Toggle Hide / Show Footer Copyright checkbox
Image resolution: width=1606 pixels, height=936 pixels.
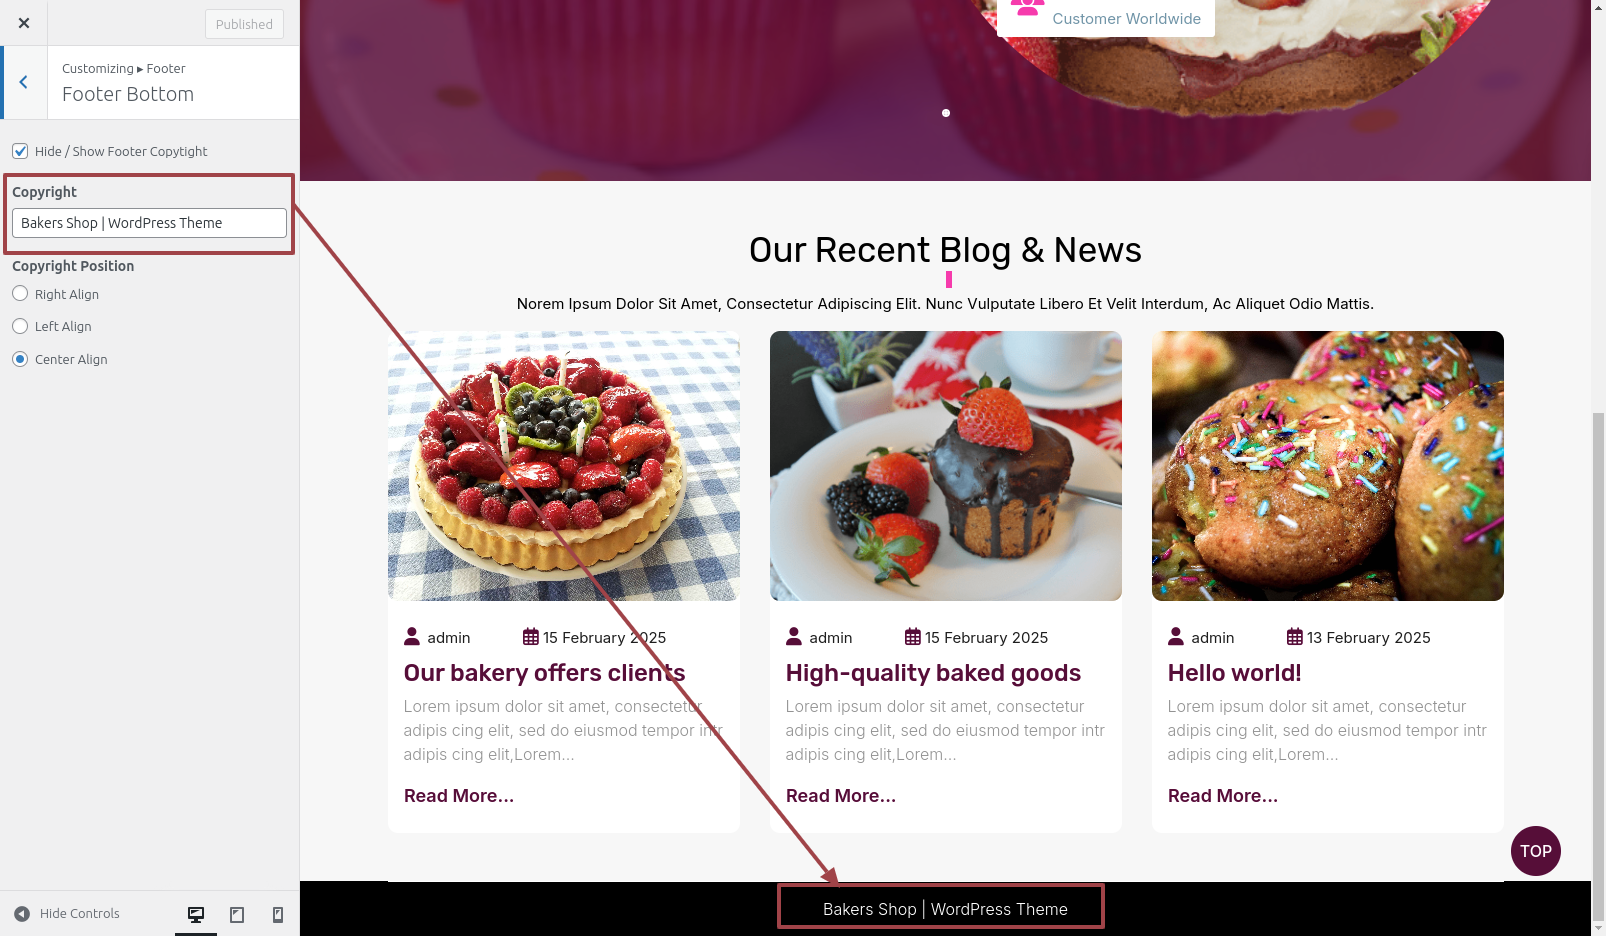coord(20,151)
